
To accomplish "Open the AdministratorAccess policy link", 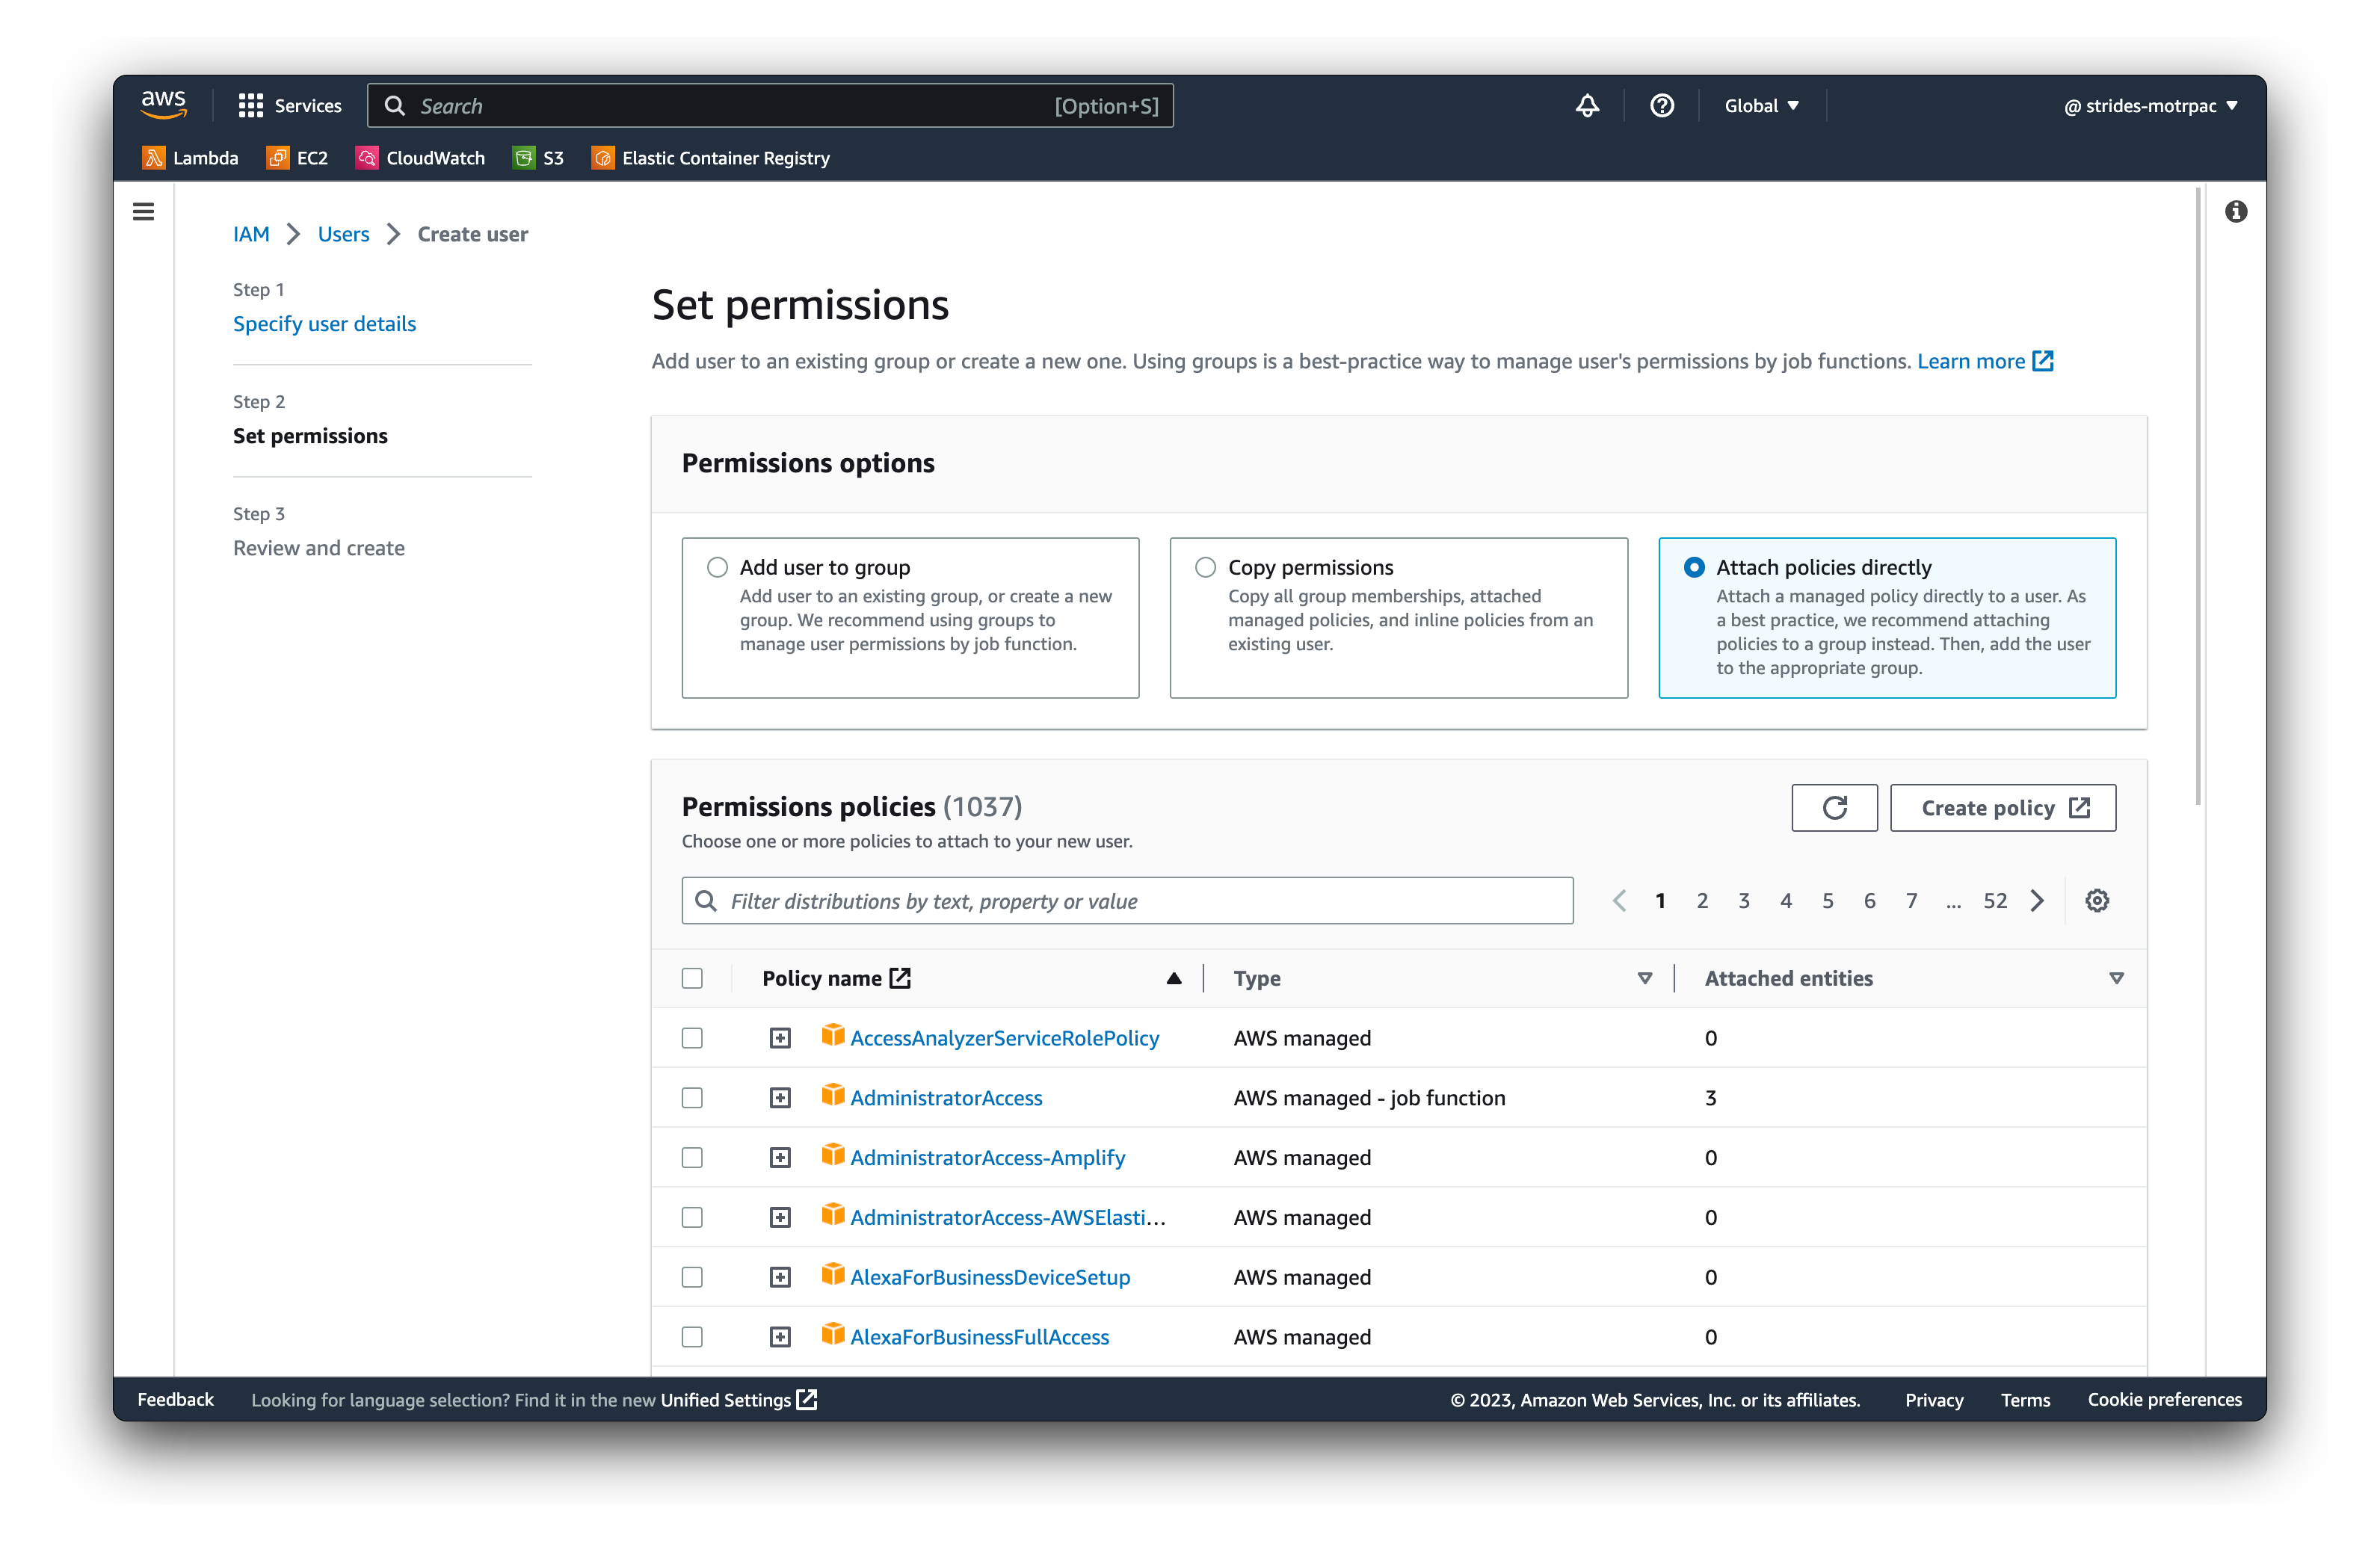I will [946, 1098].
